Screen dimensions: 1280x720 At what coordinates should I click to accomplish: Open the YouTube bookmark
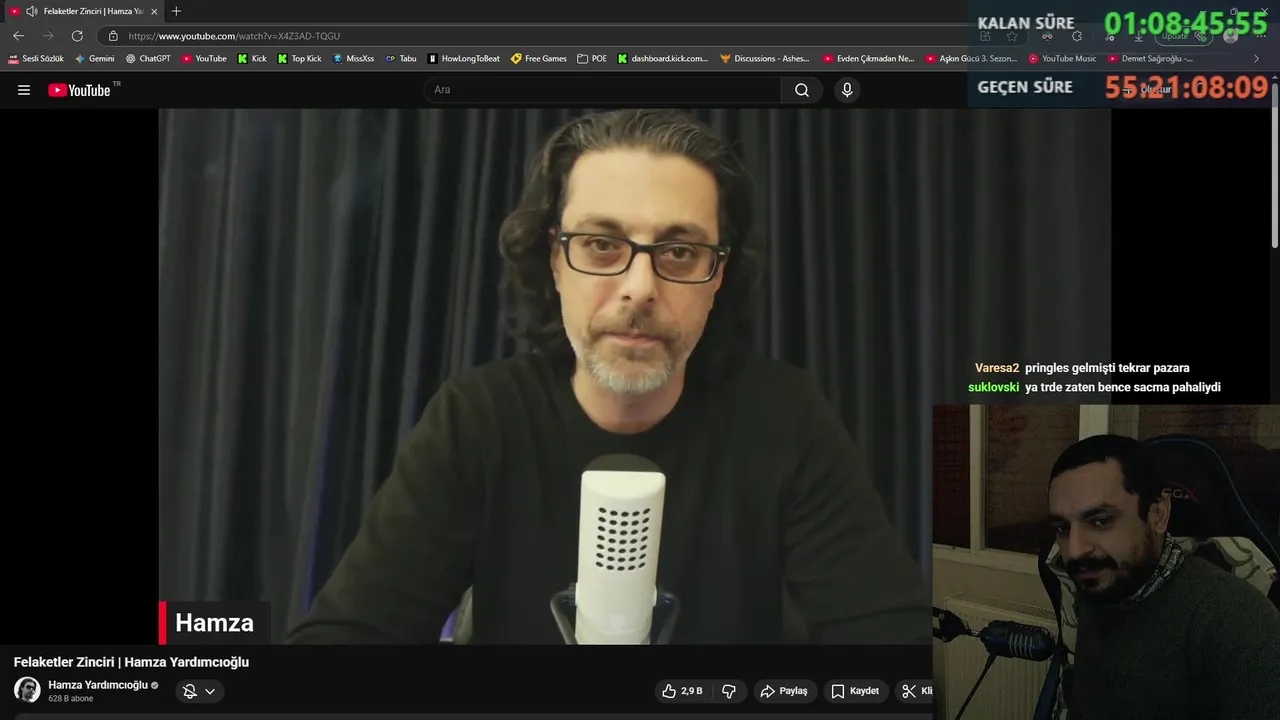click(x=204, y=59)
